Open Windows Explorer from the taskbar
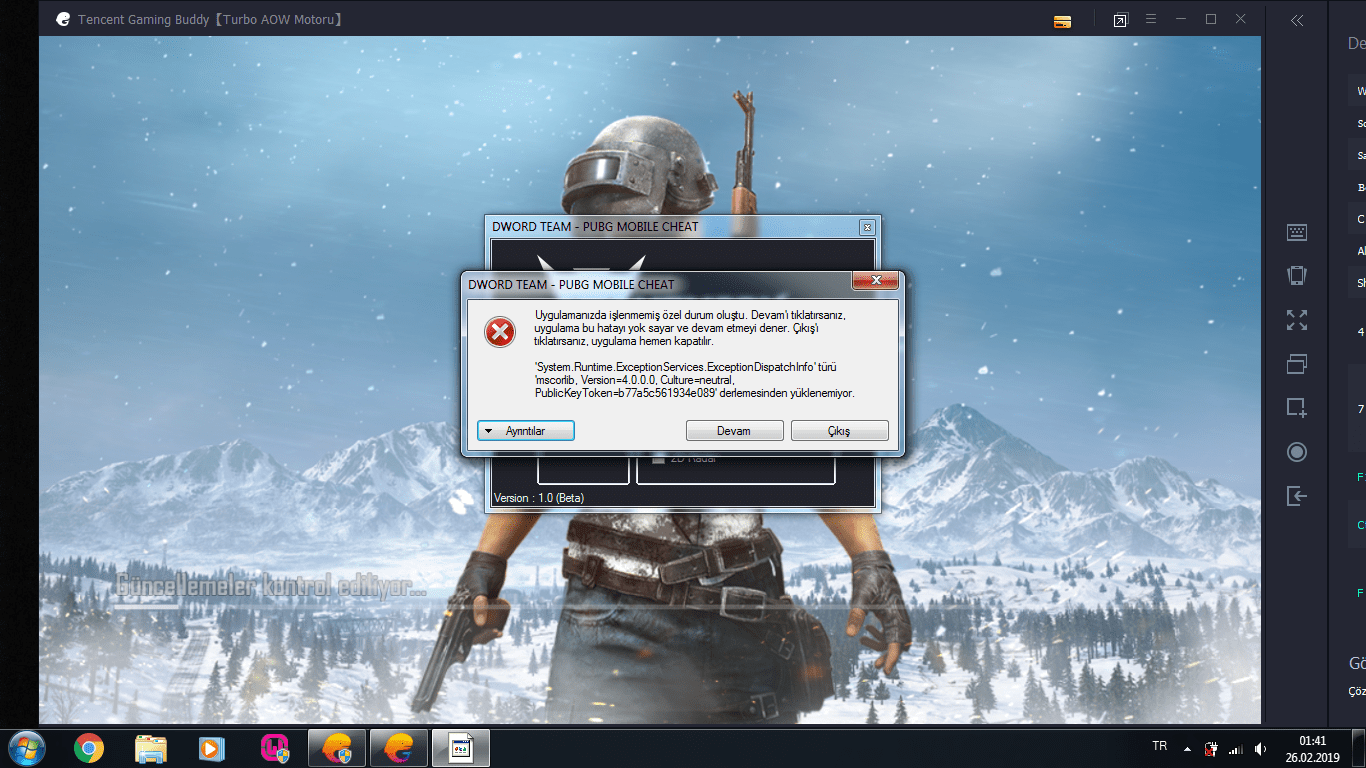The image size is (1366, 768). tap(150, 748)
